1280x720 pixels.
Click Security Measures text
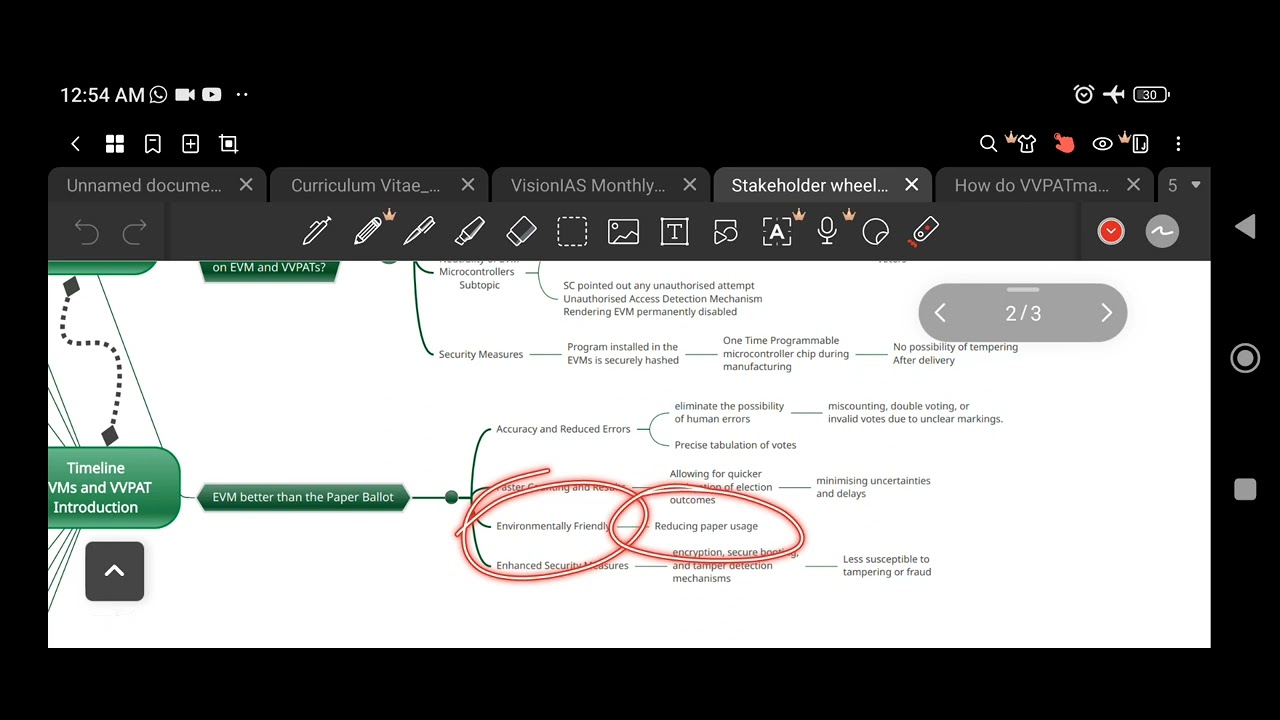coord(480,354)
